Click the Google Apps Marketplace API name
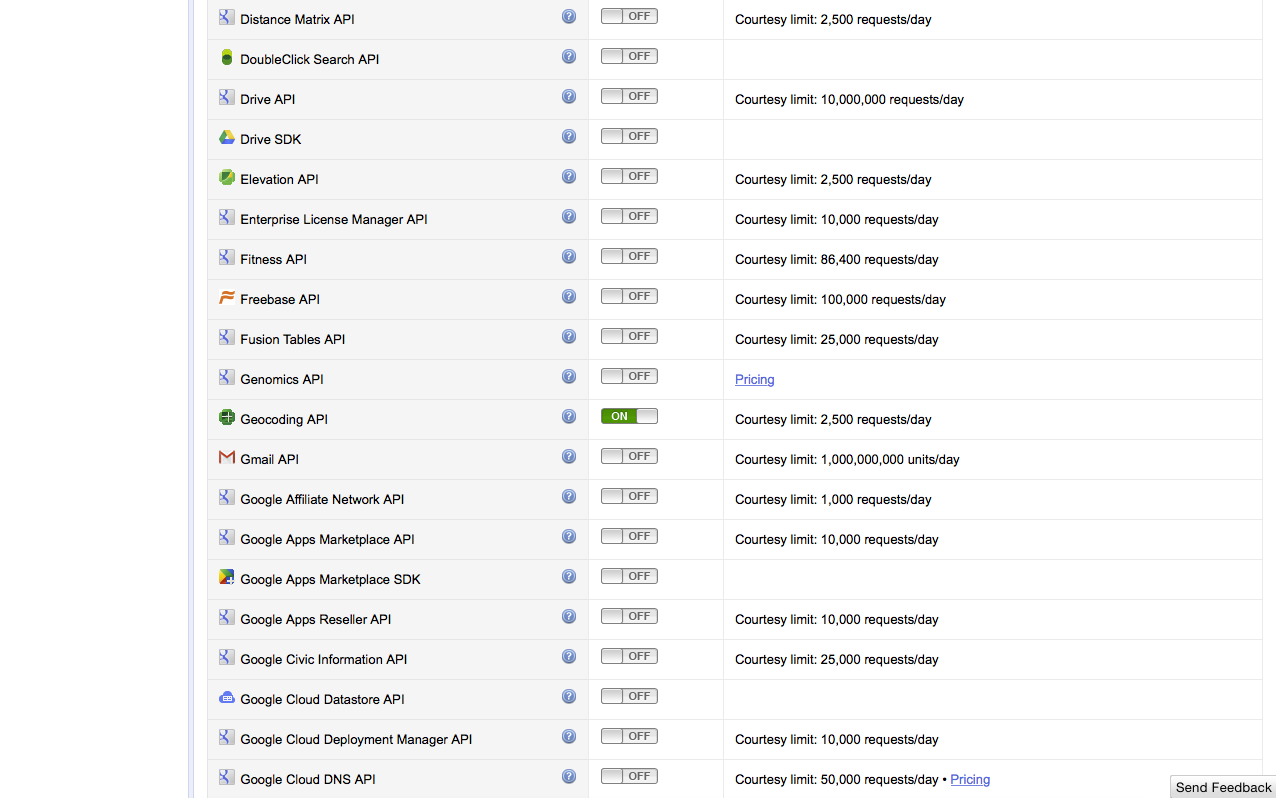Screen dimensions: 1276x798 (x=327, y=539)
